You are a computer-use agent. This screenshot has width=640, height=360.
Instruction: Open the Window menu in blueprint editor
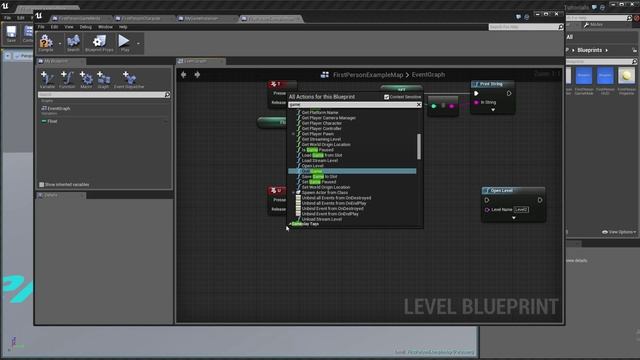(105, 27)
